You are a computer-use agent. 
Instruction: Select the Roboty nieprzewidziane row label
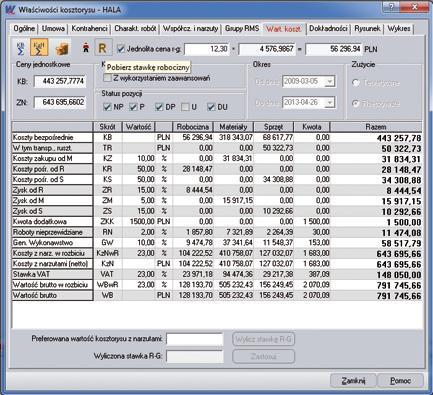pyautogui.click(x=52, y=232)
